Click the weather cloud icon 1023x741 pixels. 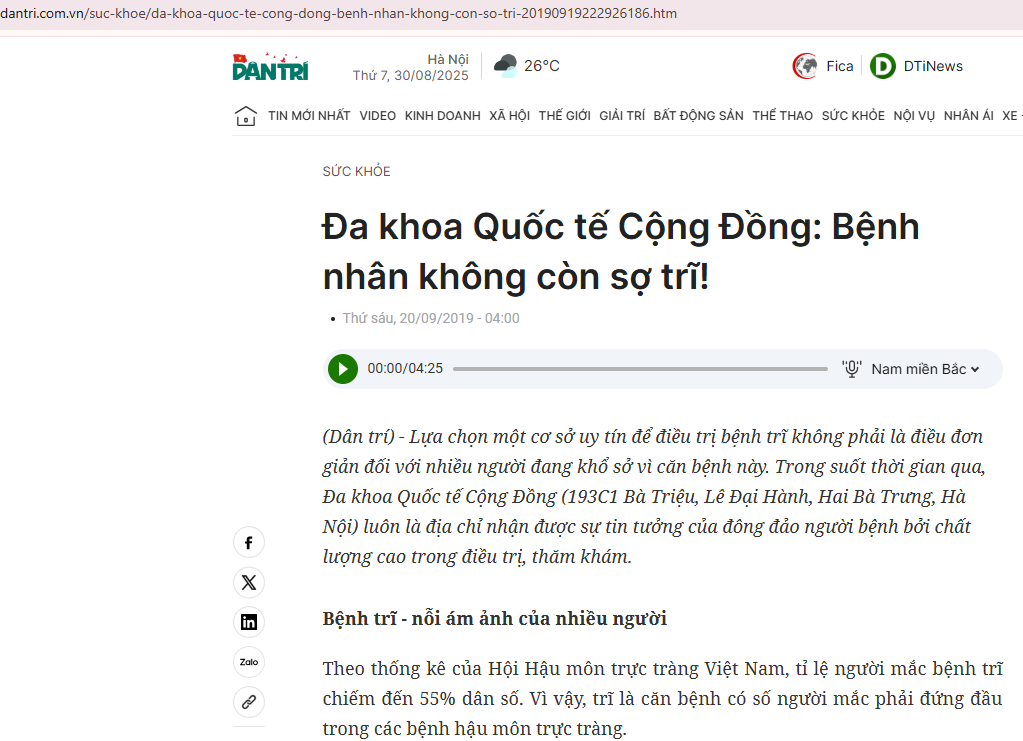506,66
